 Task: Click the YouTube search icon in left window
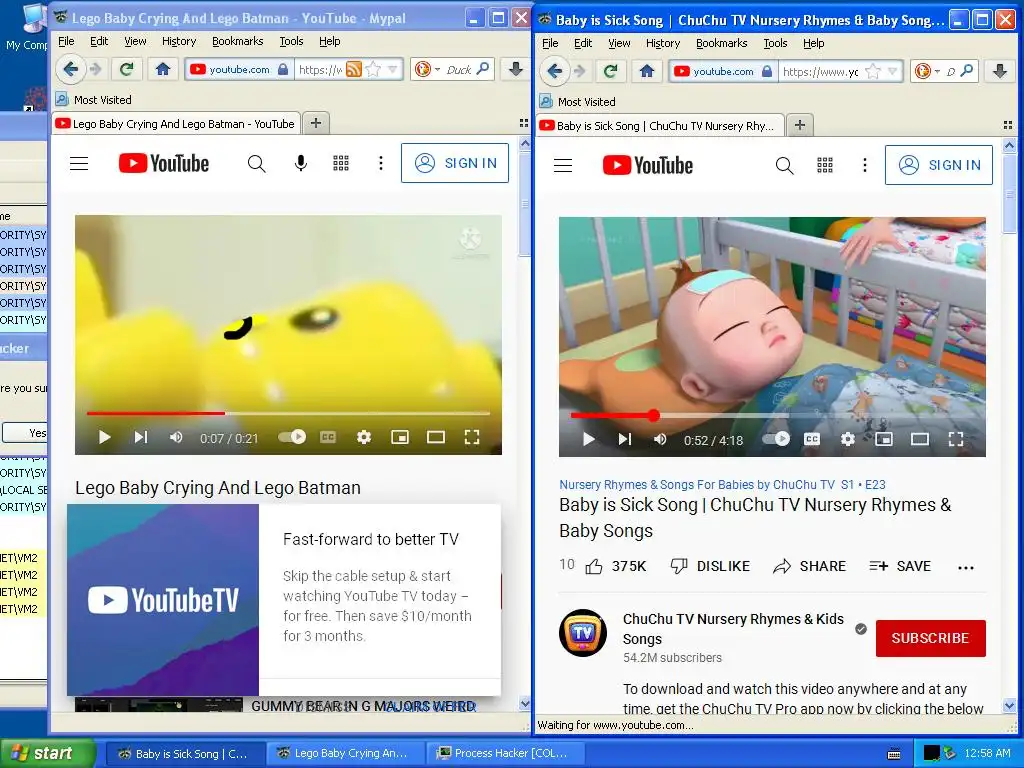click(257, 163)
